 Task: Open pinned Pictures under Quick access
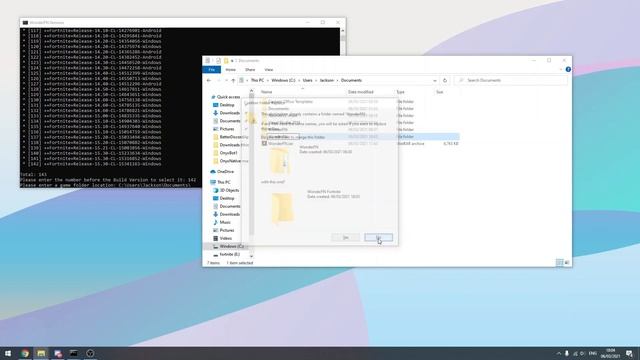(x=227, y=129)
